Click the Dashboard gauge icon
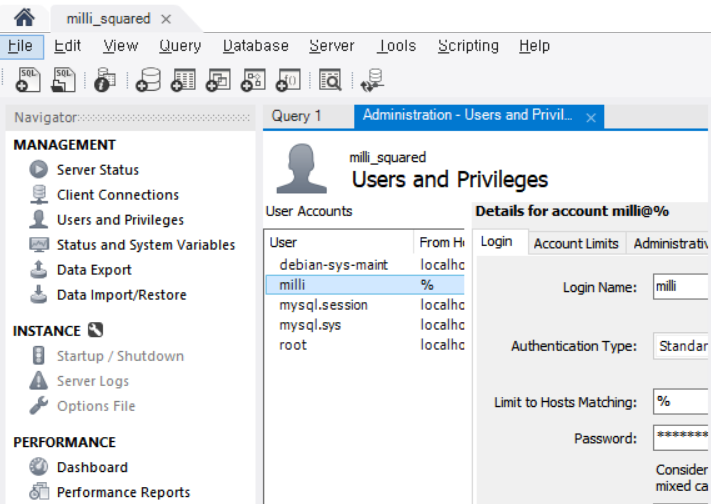 coord(39,467)
